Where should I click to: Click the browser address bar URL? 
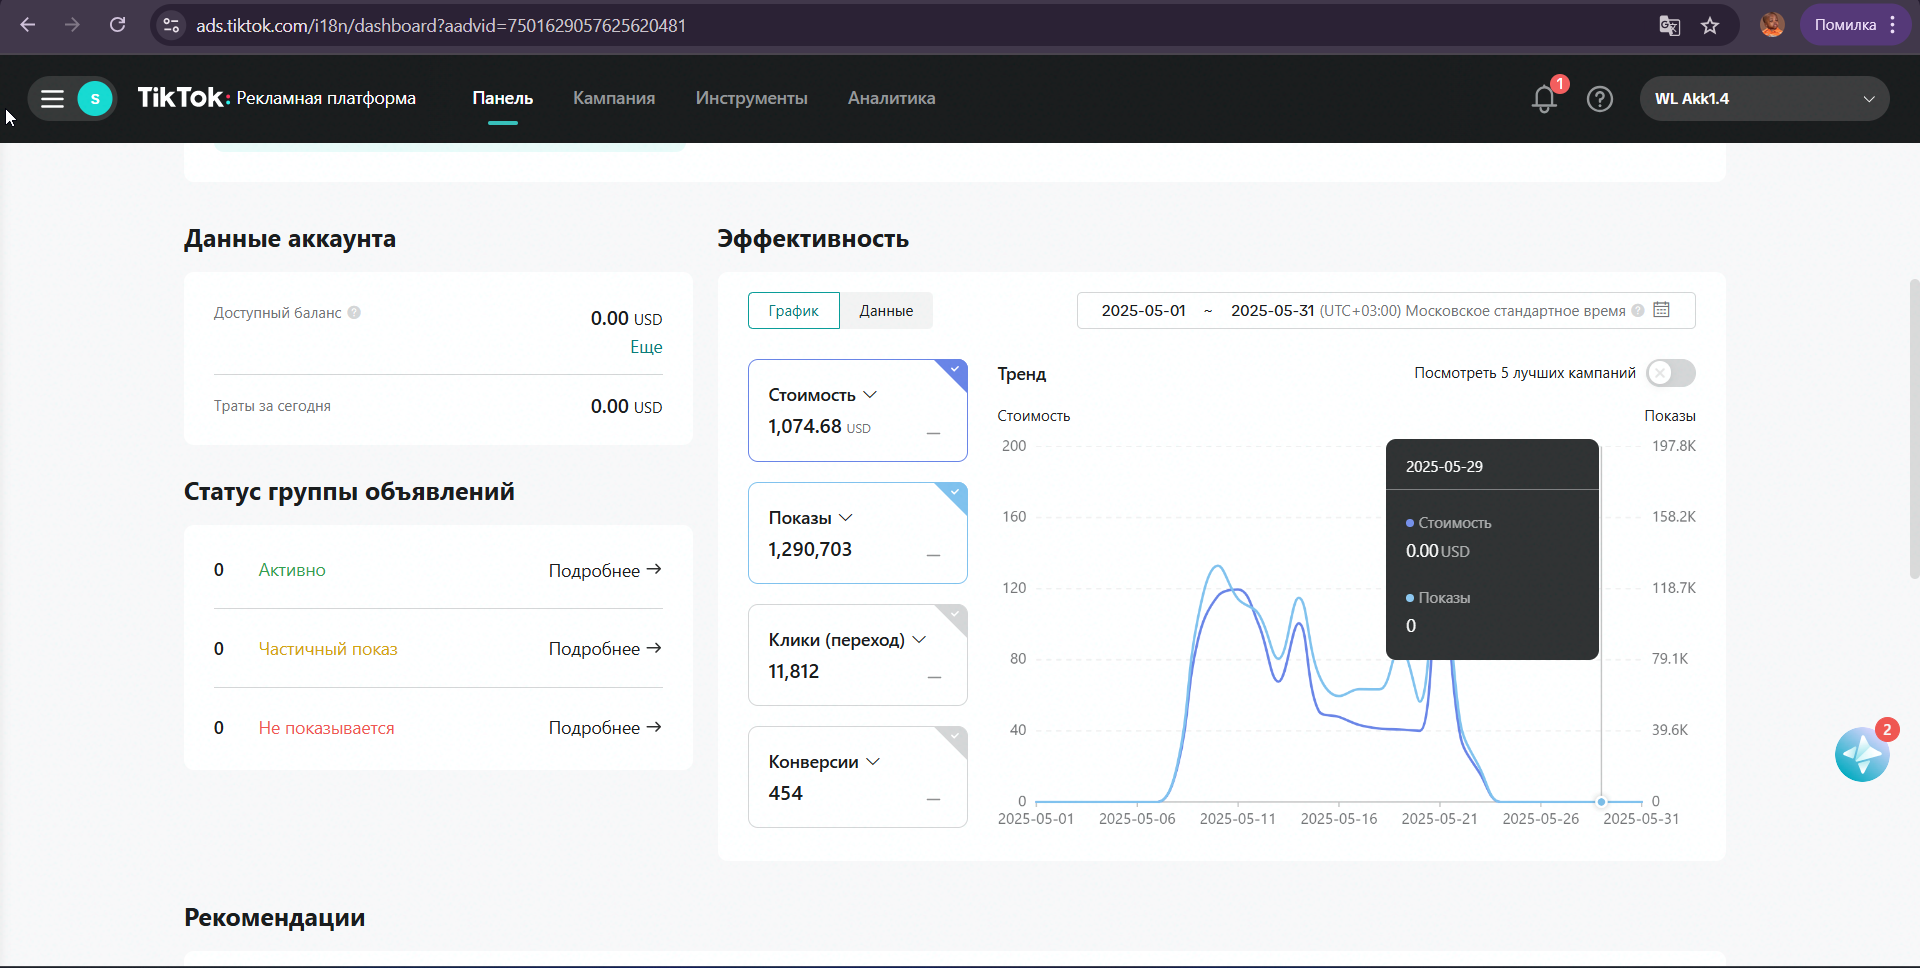[441, 26]
